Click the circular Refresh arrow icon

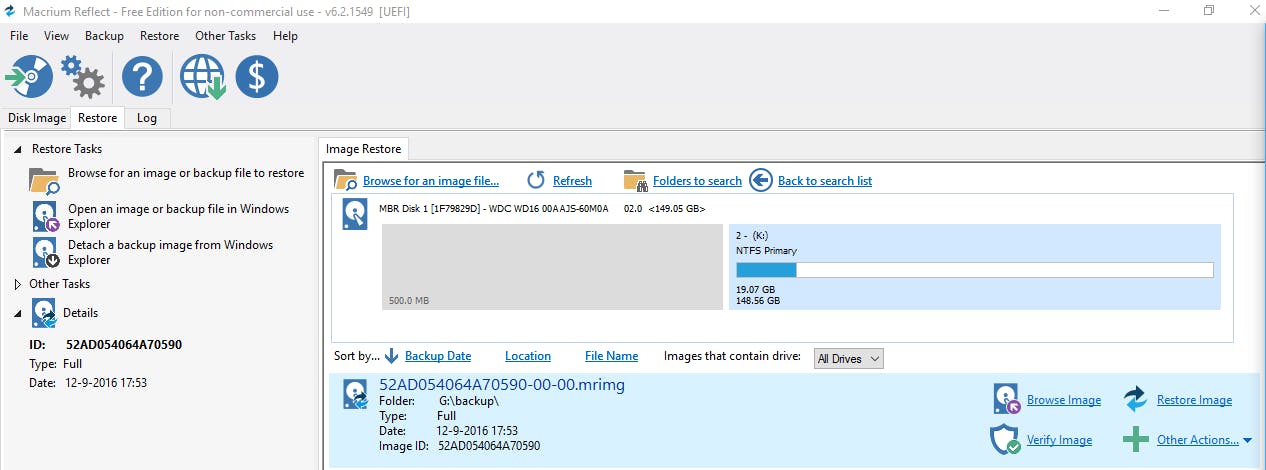[x=536, y=180]
